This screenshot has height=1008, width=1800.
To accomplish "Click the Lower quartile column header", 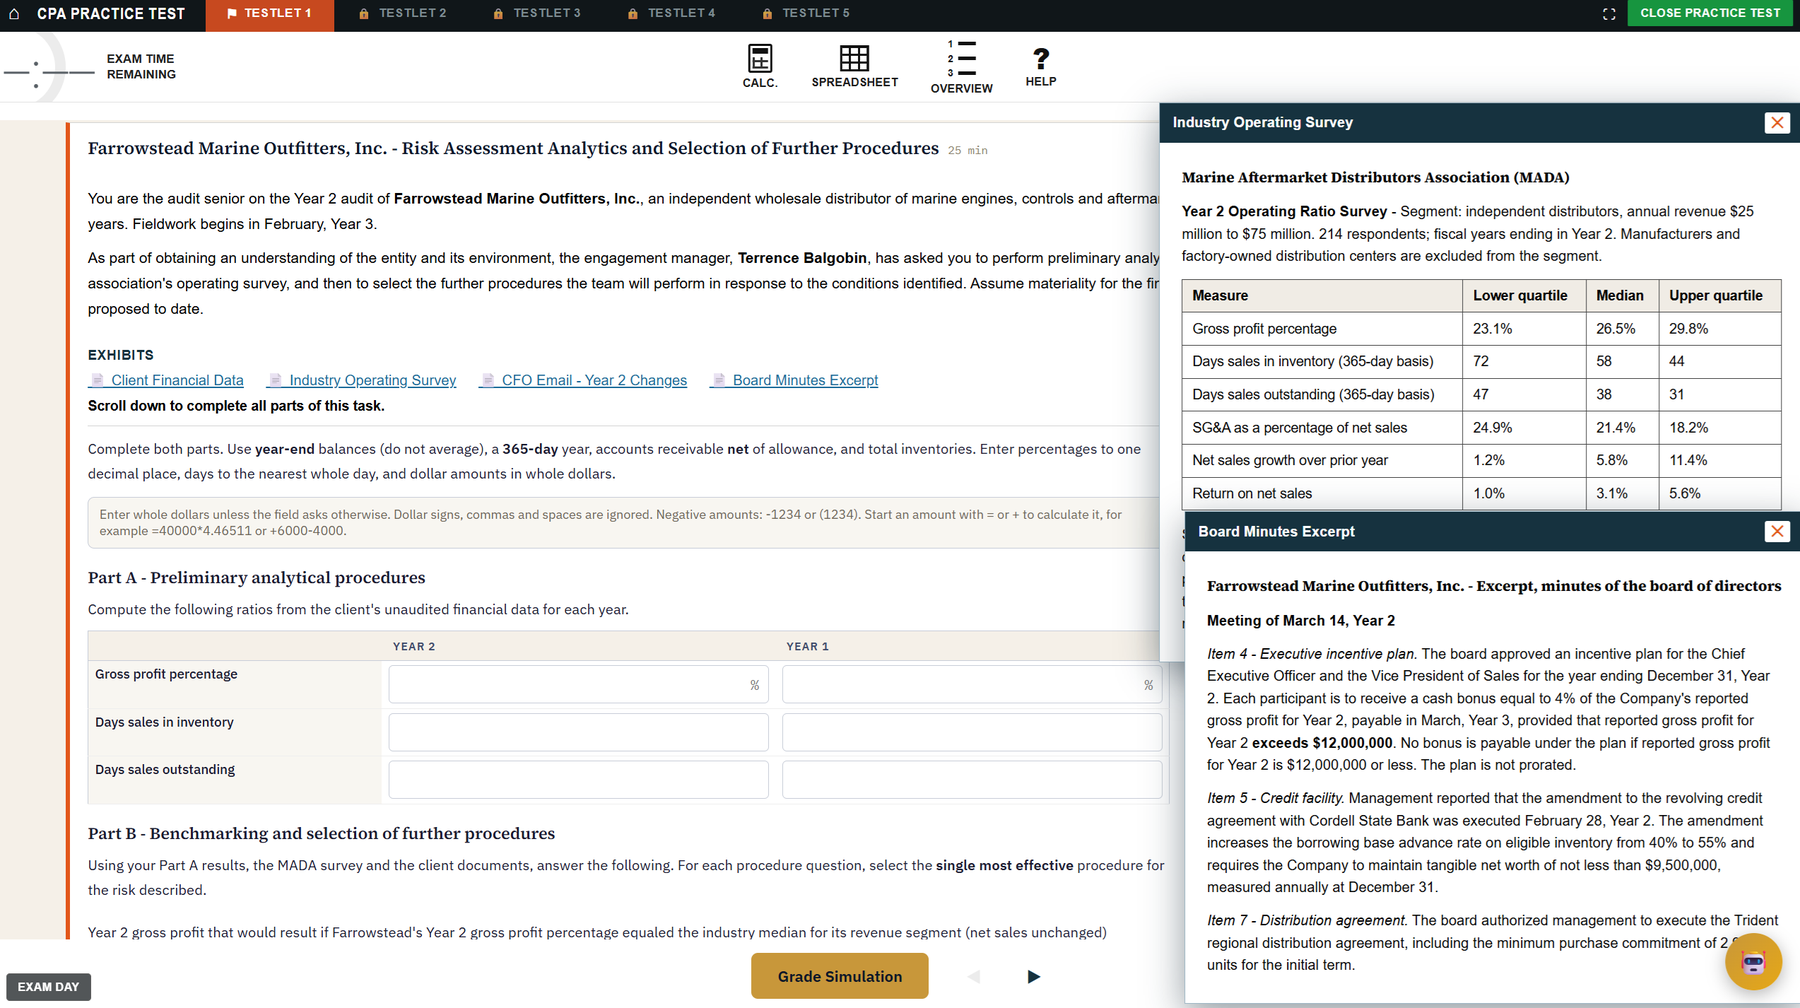I will click(x=1520, y=296).
